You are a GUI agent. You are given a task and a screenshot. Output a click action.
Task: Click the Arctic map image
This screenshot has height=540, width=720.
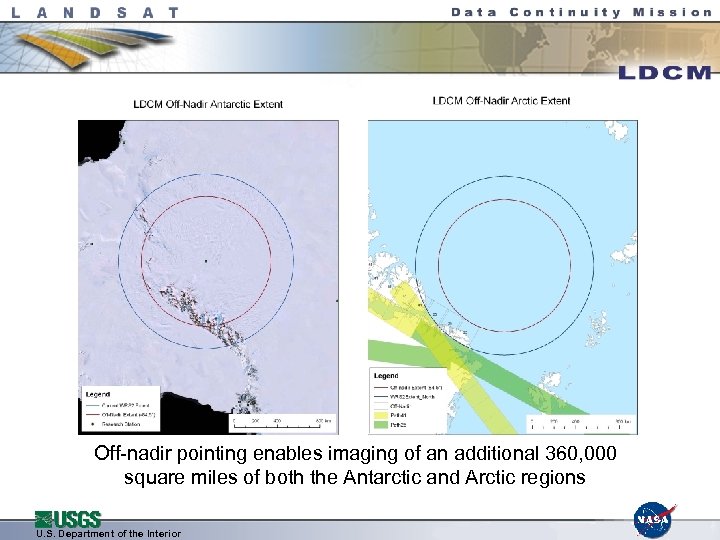point(503,277)
